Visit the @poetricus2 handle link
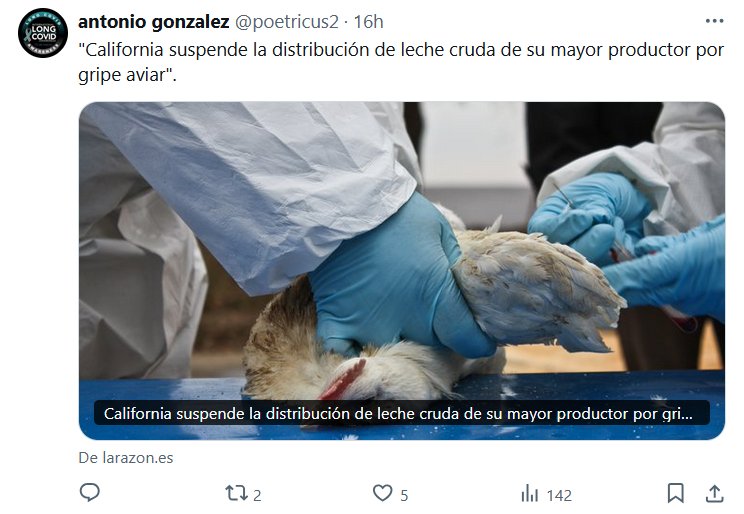The width and height of the screenshot is (744, 514). pyautogui.click(x=287, y=22)
